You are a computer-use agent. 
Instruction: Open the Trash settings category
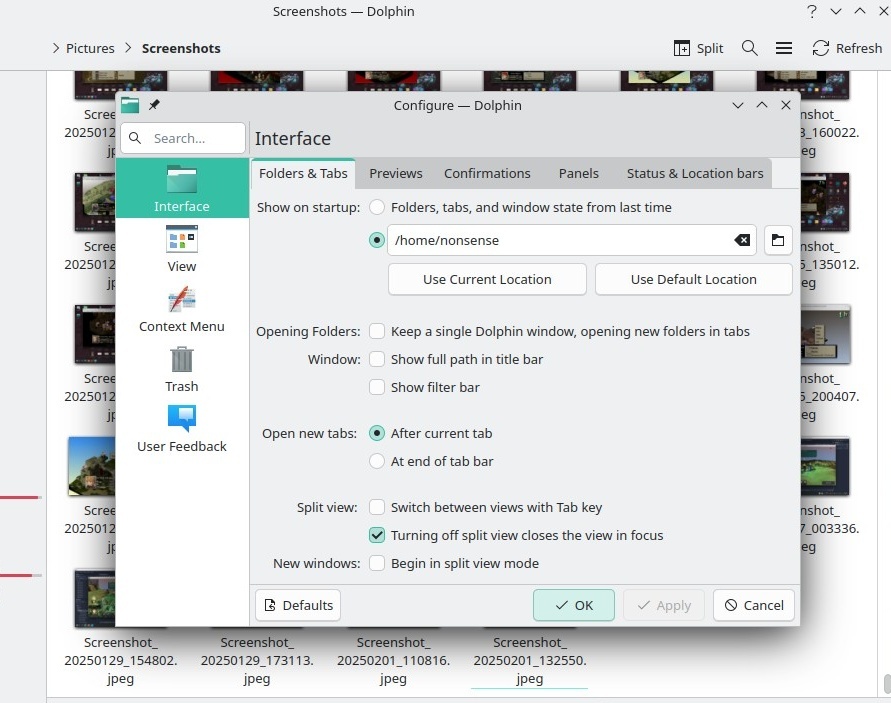[182, 369]
